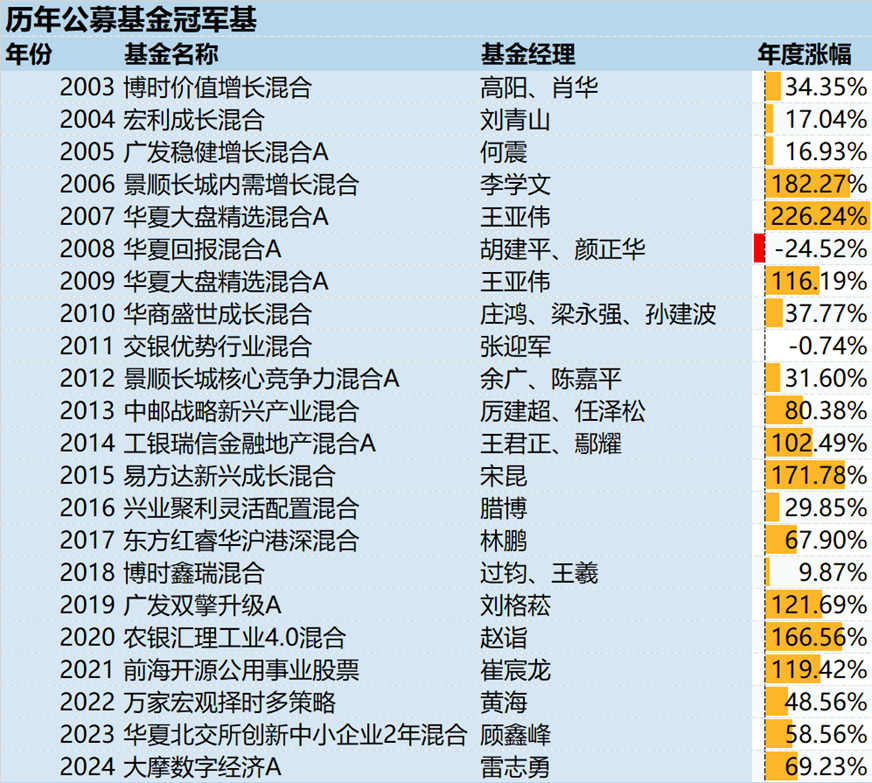
Task: Select fund name 万家宏观择时多策略
Action: coord(230,701)
